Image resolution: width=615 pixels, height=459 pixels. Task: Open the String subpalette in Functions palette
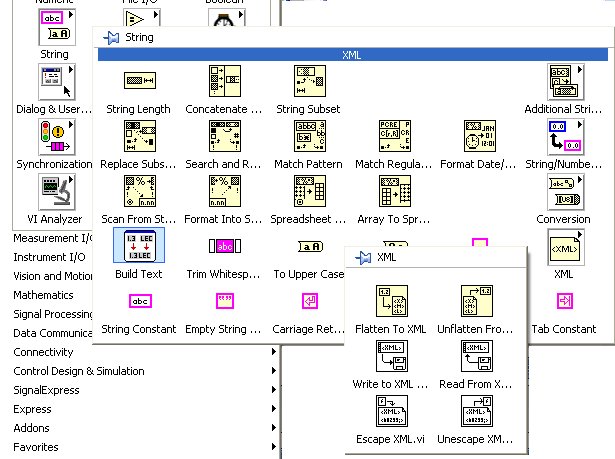(57, 27)
